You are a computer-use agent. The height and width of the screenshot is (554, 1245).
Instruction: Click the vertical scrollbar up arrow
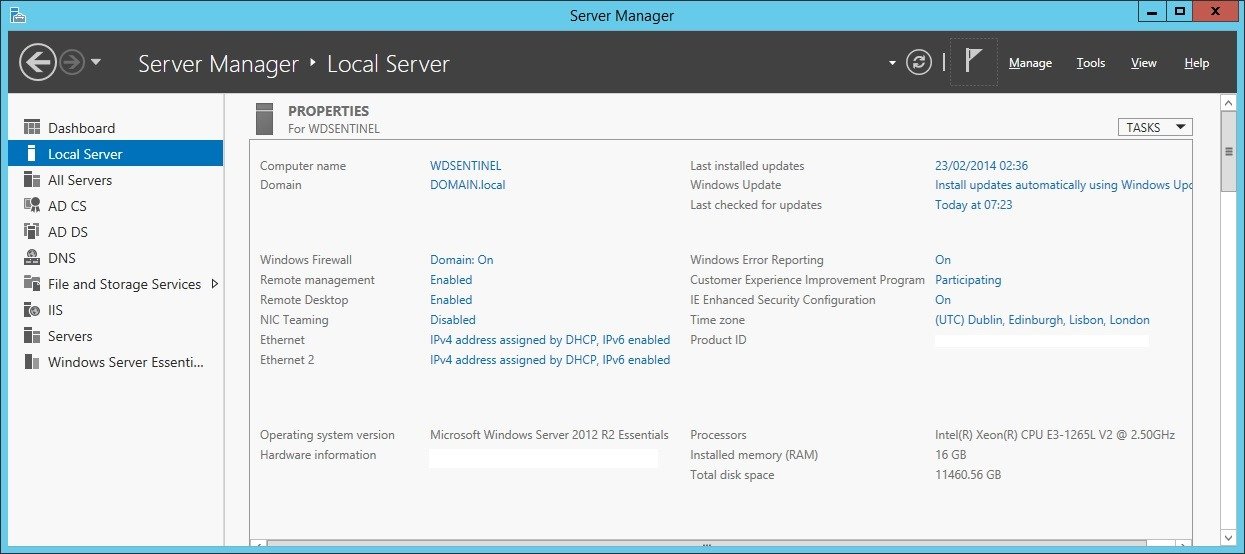(1229, 102)
